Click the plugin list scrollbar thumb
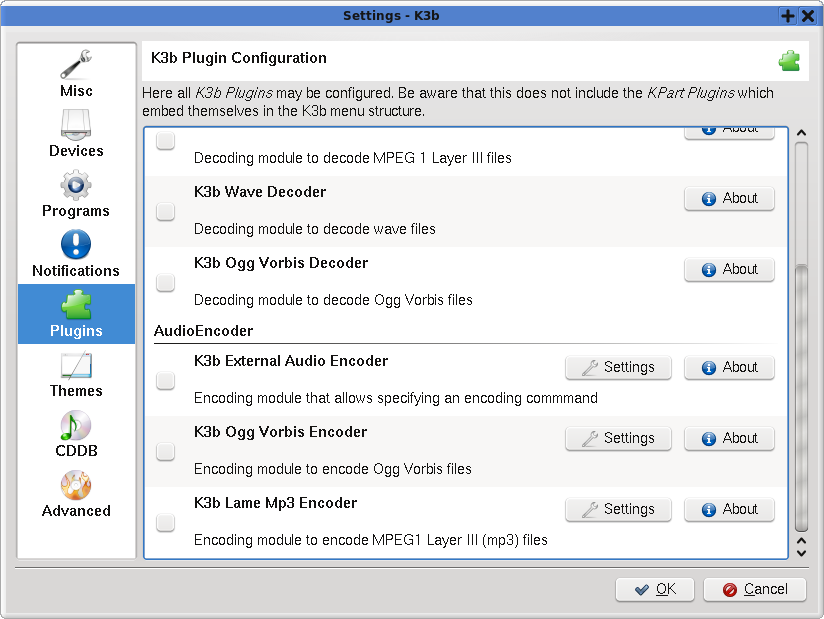The height and width of the screenshot is (619, 824). (x=801, y=398)
